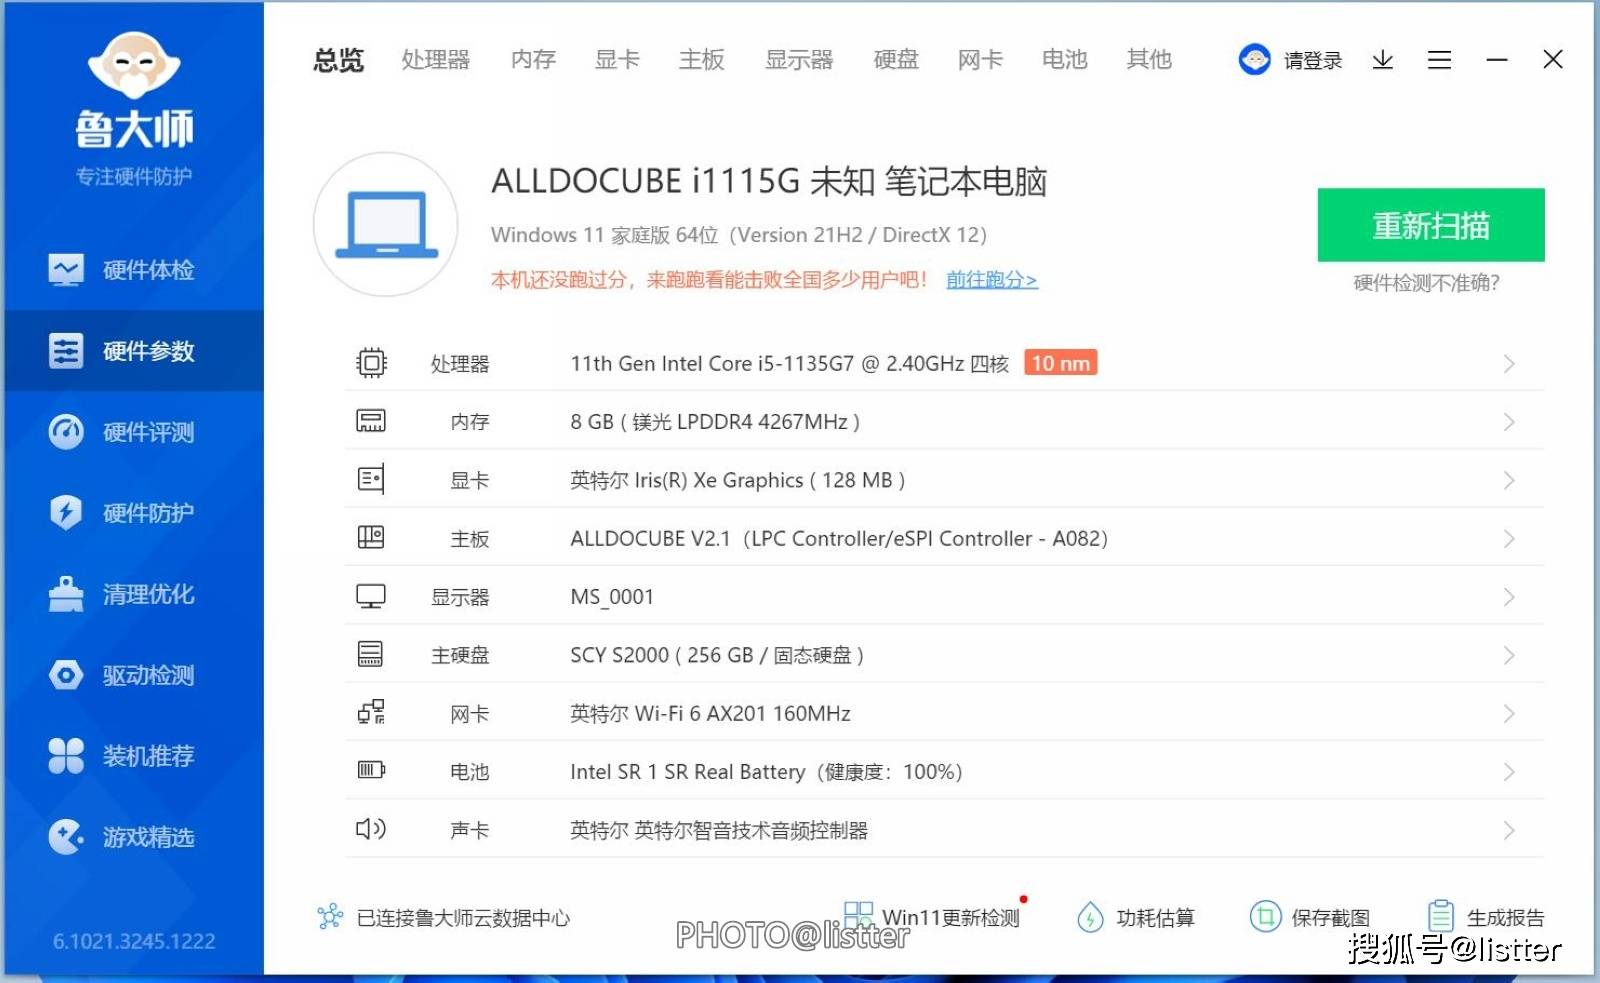Viewport: 1600px width, 983px height.
Task: Click the 显示器 monitor icon
Action: tap(371, 596)
